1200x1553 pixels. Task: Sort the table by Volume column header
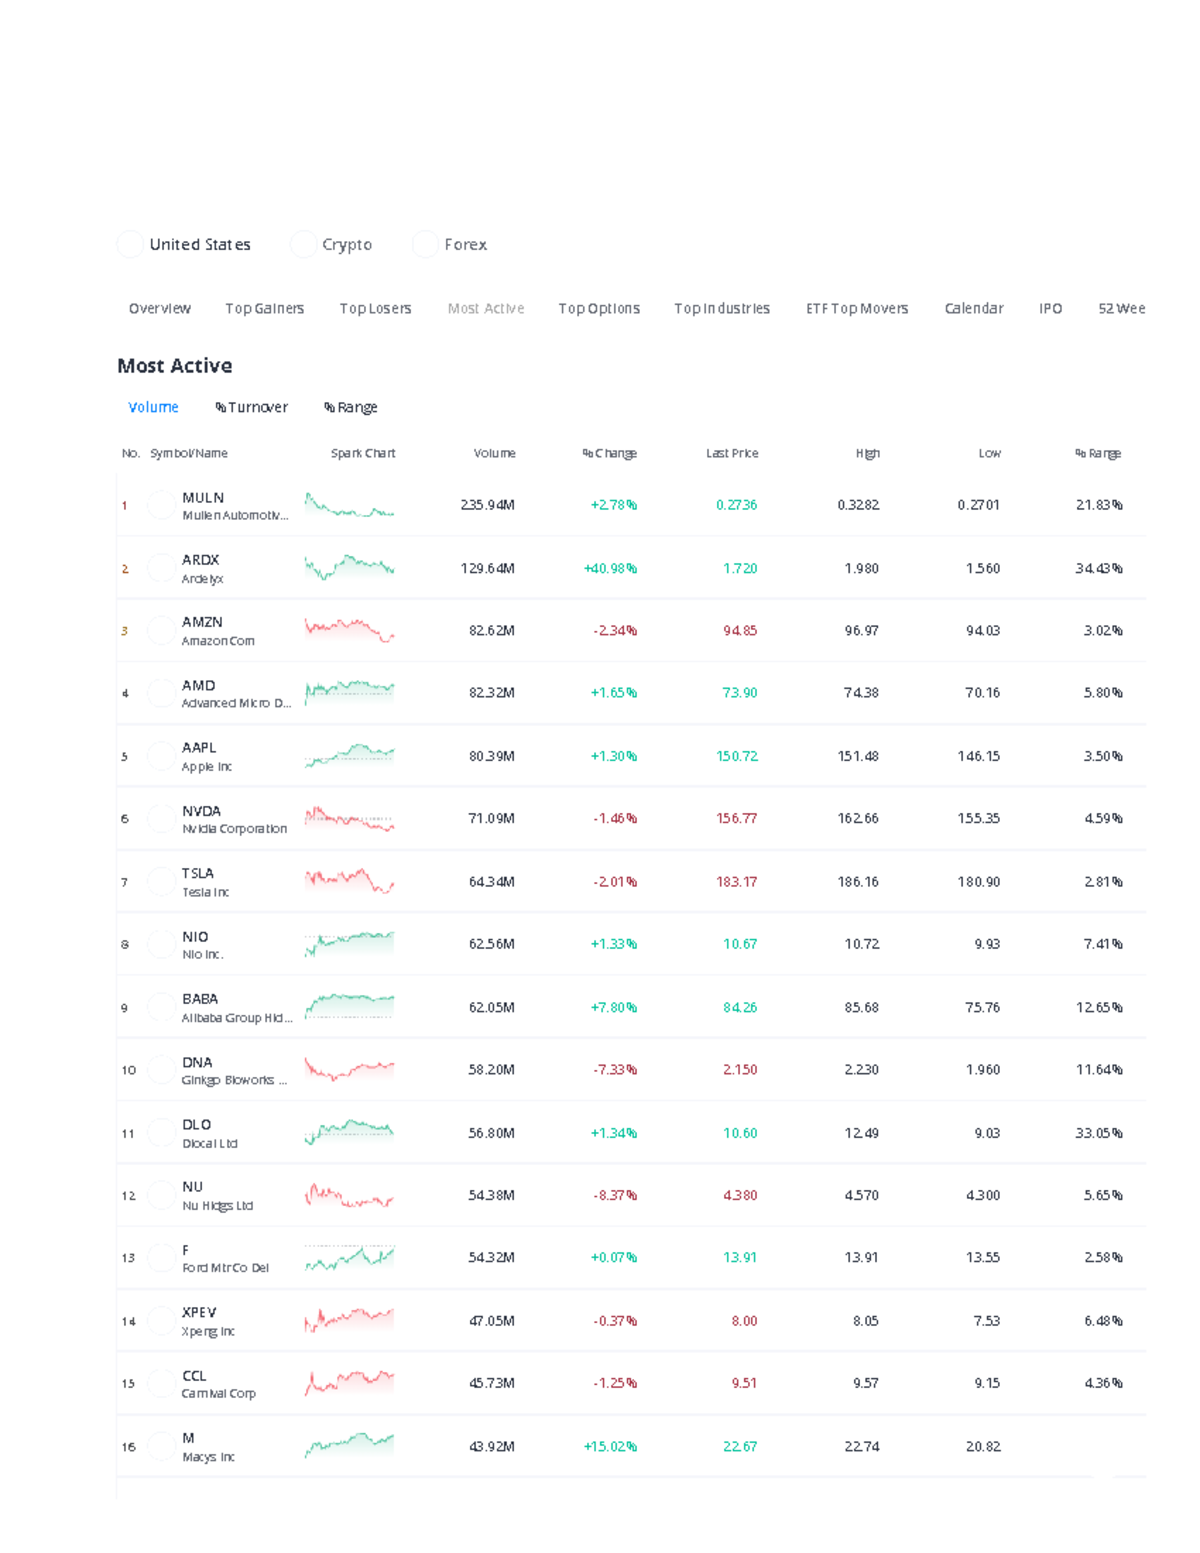tap(494, 453)
